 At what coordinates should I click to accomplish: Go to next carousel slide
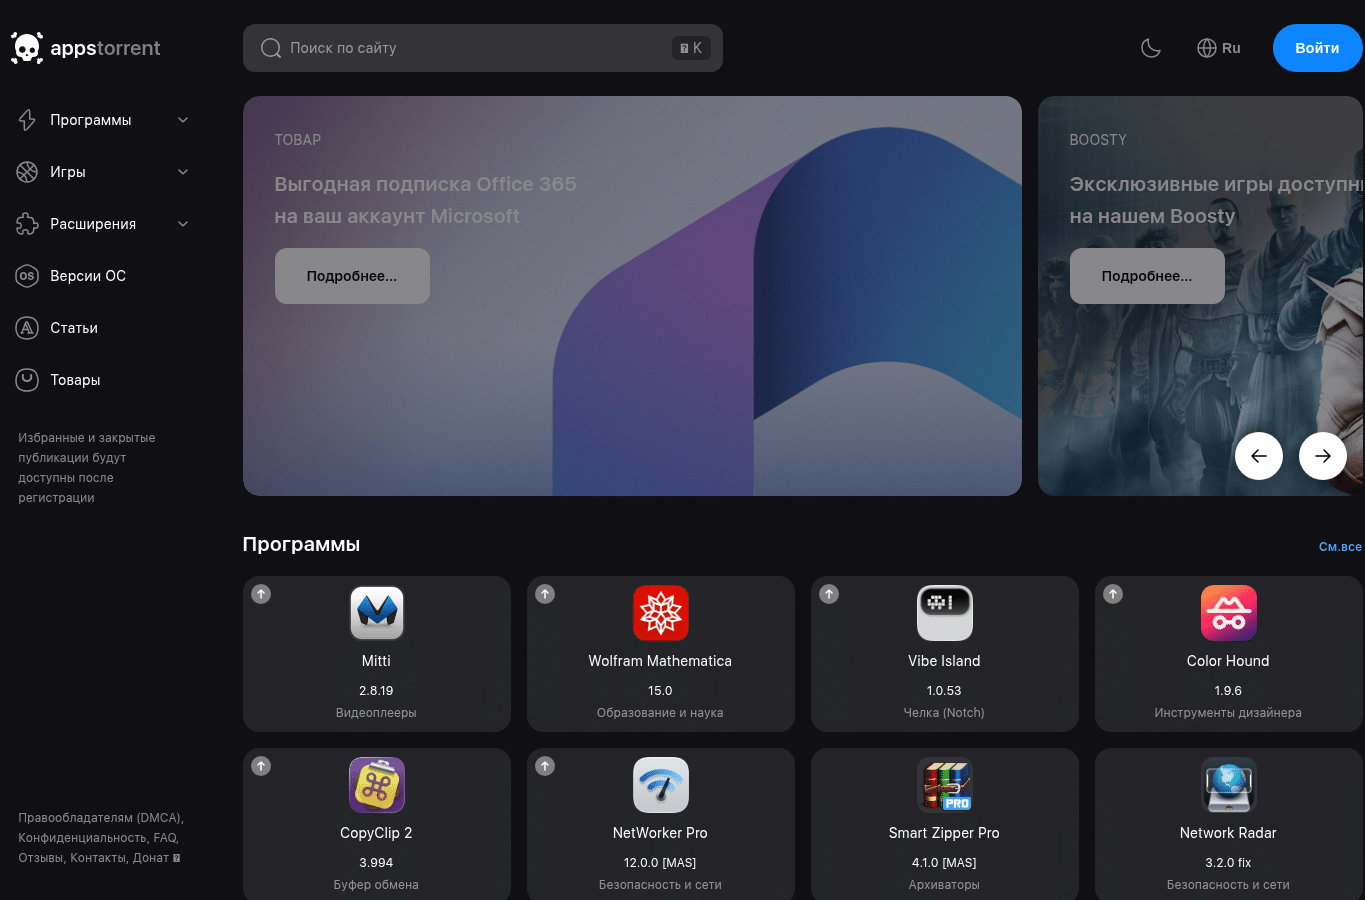click(1323, 456)
